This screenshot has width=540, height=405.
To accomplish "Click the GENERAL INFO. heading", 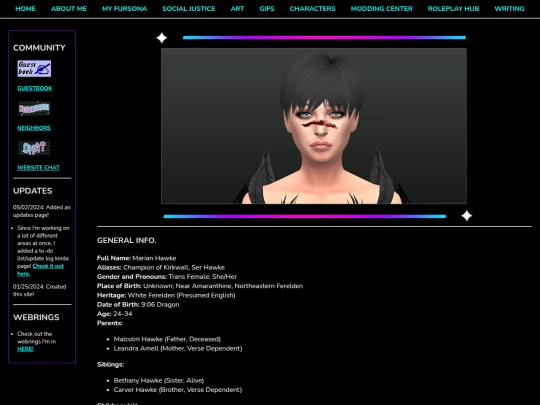I will pos(126,240).
